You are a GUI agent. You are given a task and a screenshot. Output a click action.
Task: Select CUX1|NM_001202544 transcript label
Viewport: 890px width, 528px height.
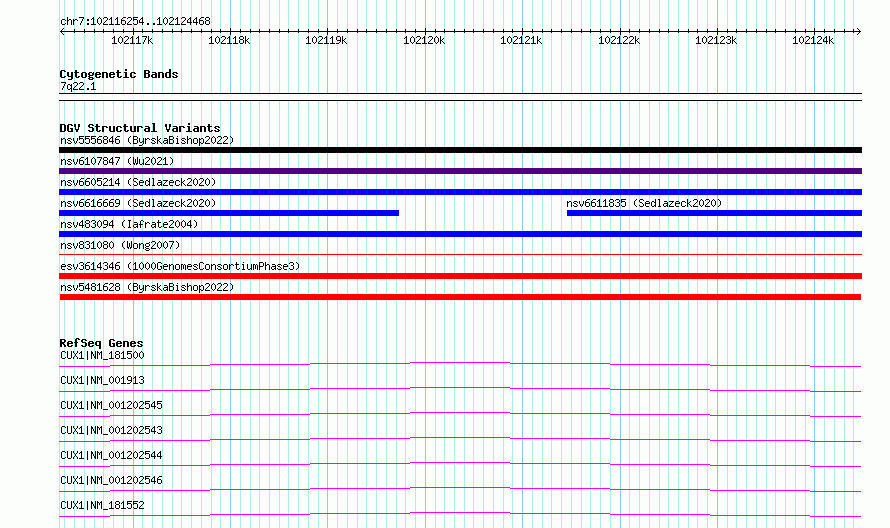pos(111,455)
